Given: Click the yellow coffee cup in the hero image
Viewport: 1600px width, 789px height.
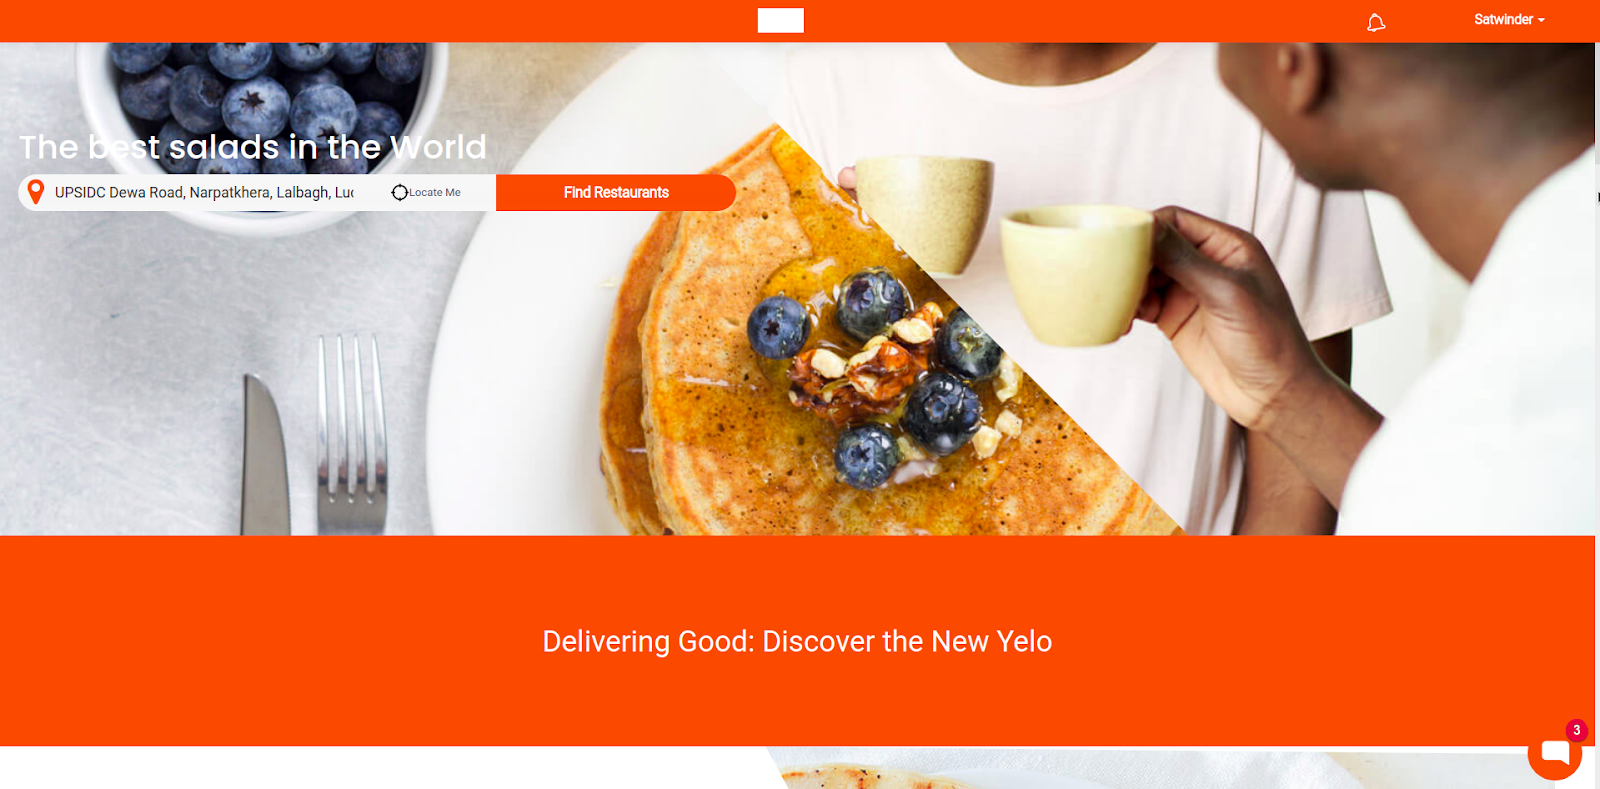Looking at the screenshot, I should coord(1075,275).
